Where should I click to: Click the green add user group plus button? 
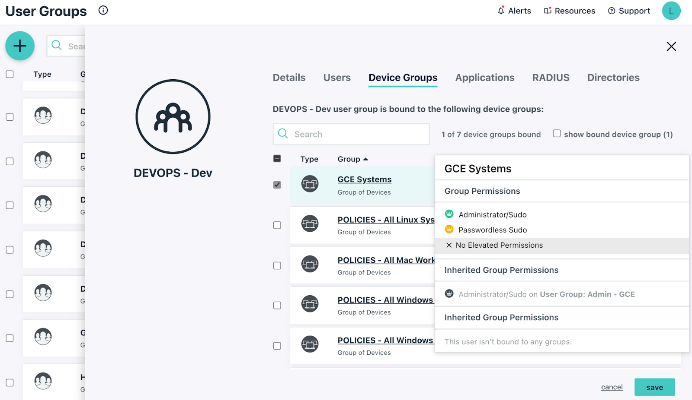click(20, 45)
